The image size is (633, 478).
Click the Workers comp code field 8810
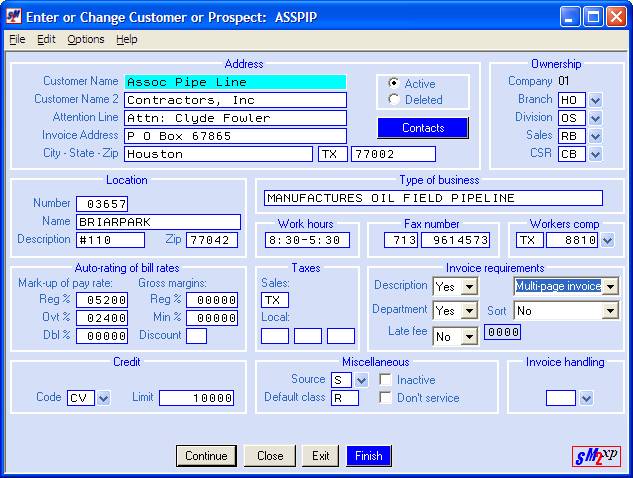(572, 240)
